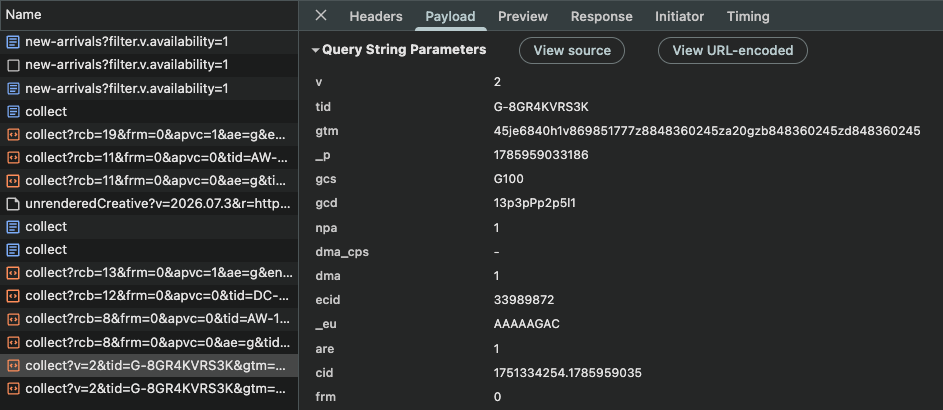
Task: Open the Preview tab
Action: point(523,16)
